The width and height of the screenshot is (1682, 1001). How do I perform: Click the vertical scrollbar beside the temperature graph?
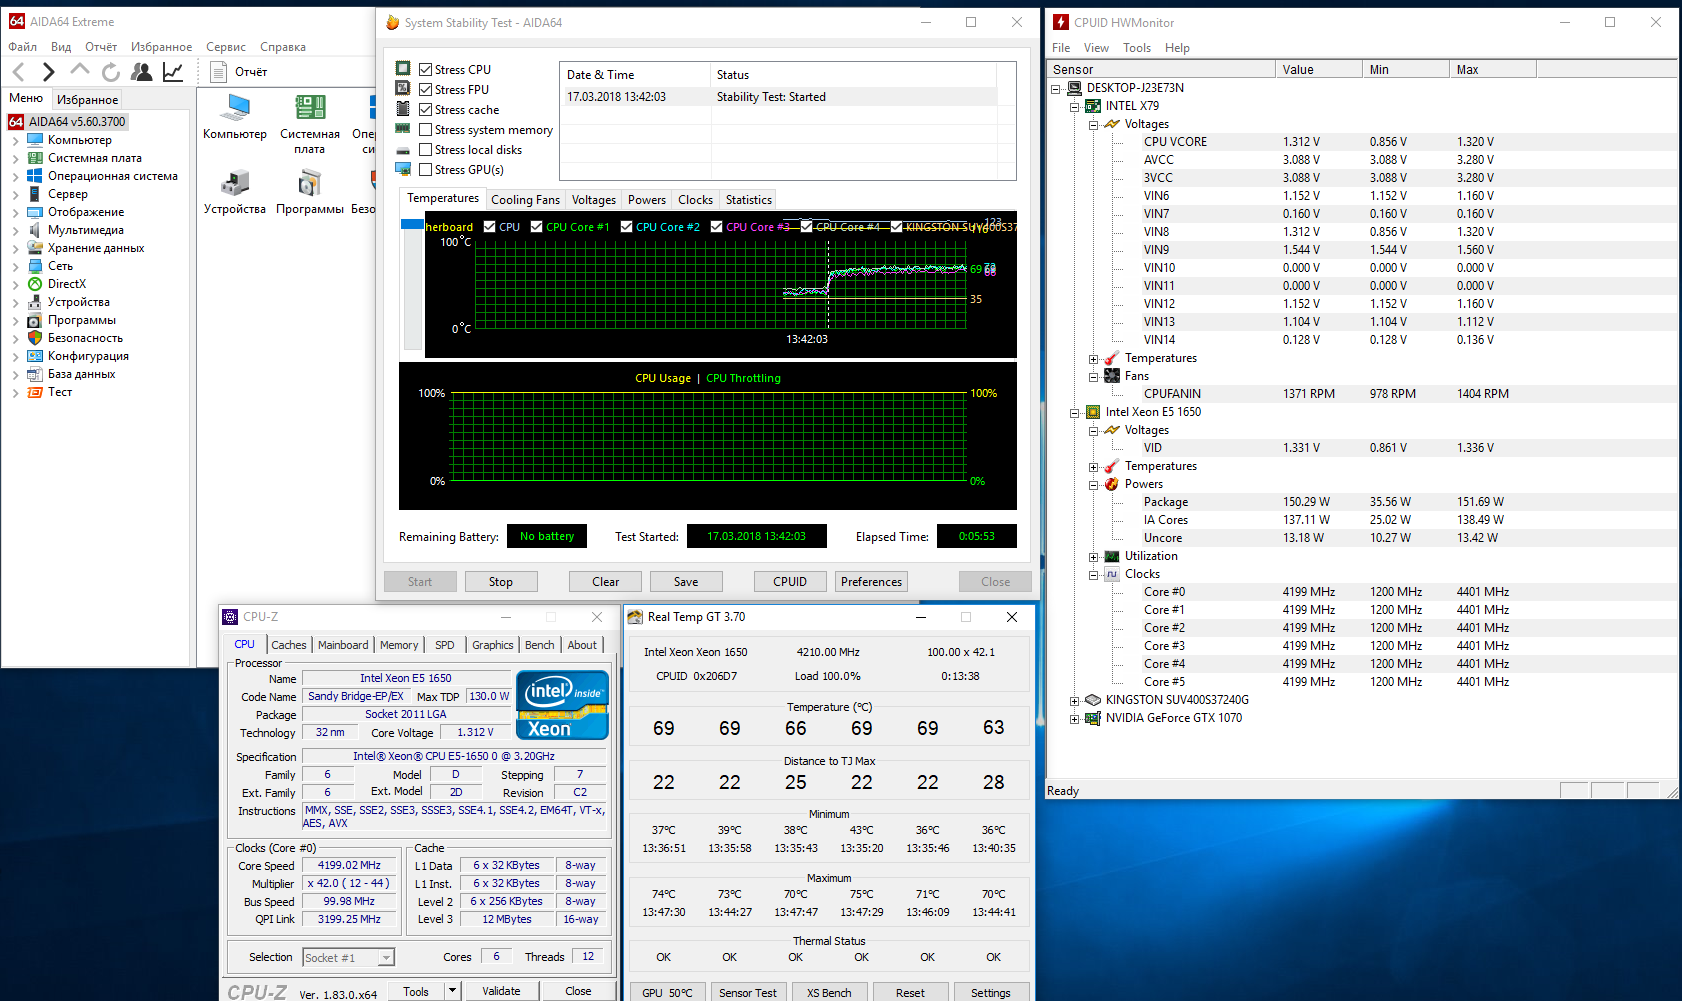[412, 286]
